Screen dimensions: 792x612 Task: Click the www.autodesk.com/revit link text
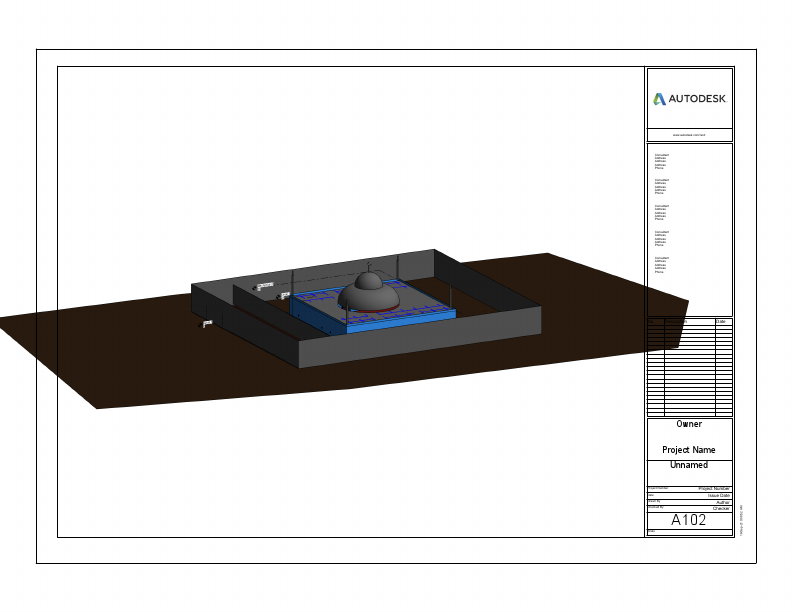pyautogui.click(x=689, y=135)
